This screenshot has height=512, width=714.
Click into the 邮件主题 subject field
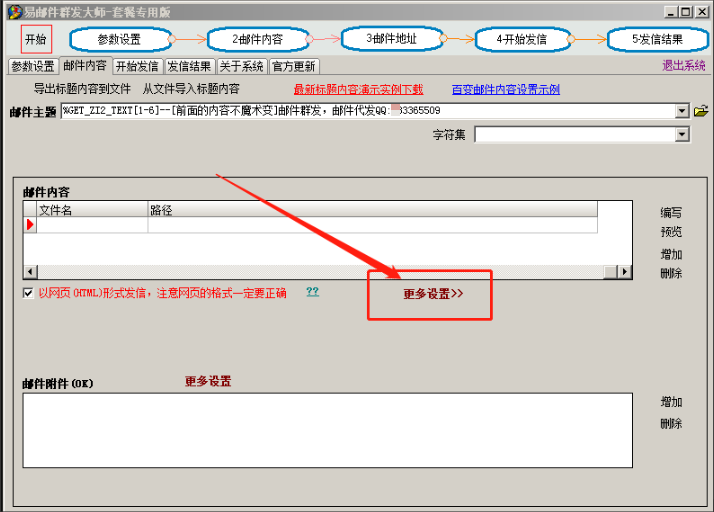(368, 111)
